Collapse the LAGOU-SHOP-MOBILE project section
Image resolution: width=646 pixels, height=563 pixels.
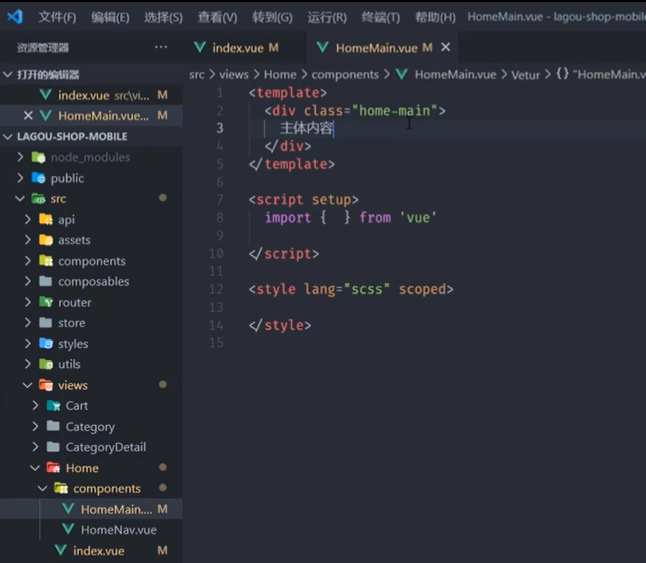click(x=7, y=136)
